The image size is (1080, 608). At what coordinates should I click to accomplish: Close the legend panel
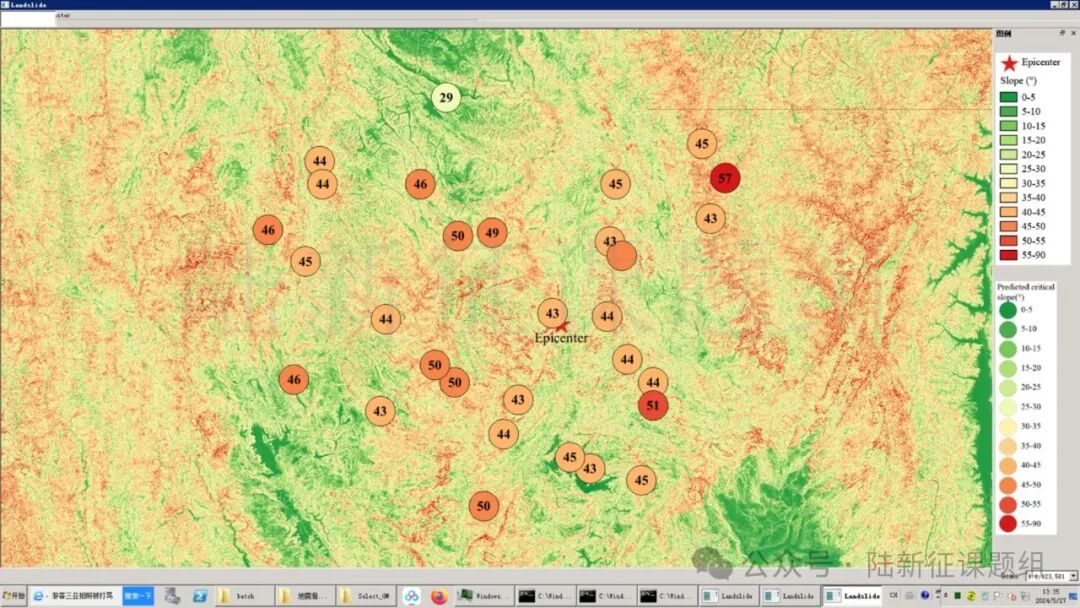1073,33
